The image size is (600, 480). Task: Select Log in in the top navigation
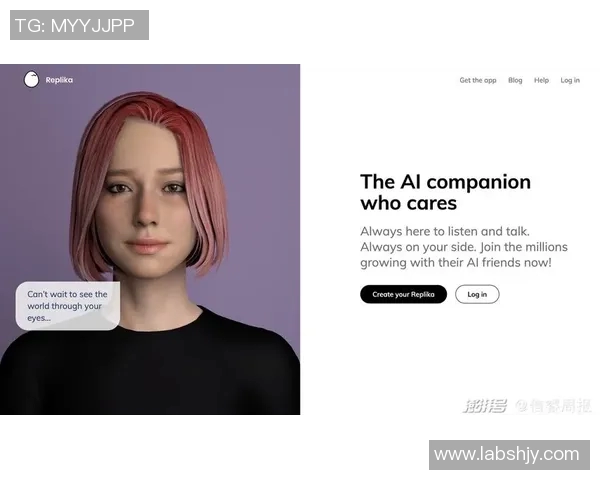tap(570, 80)
